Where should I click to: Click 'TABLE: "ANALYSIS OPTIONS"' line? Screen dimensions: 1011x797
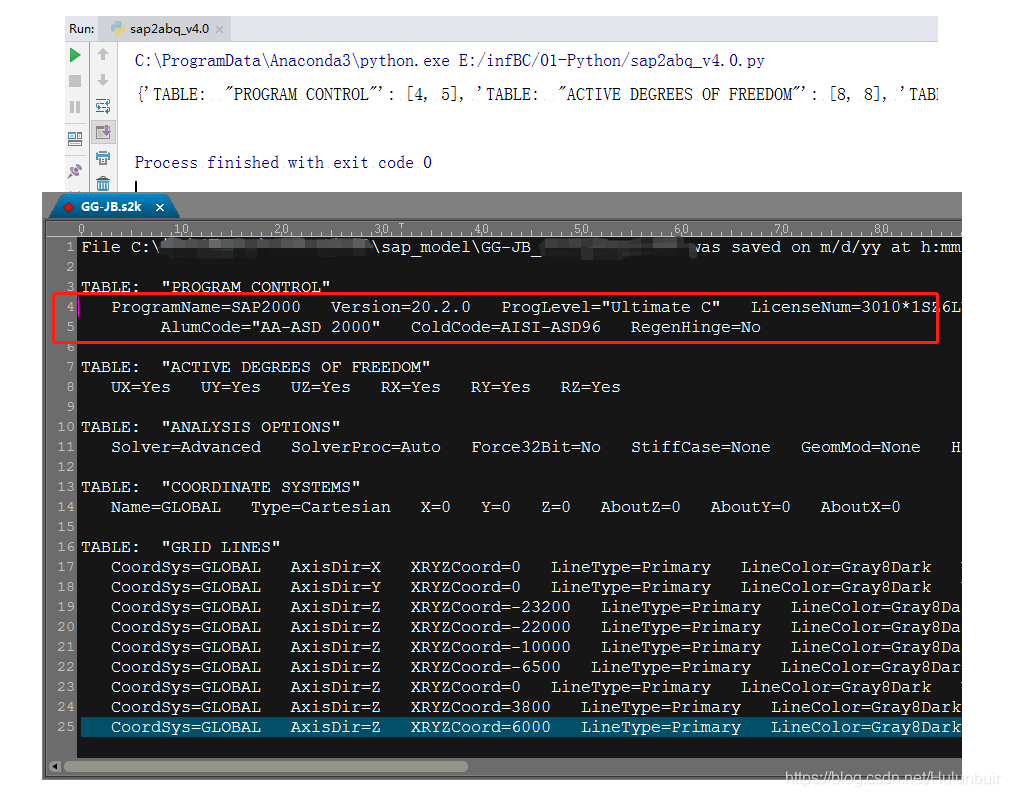211,427
